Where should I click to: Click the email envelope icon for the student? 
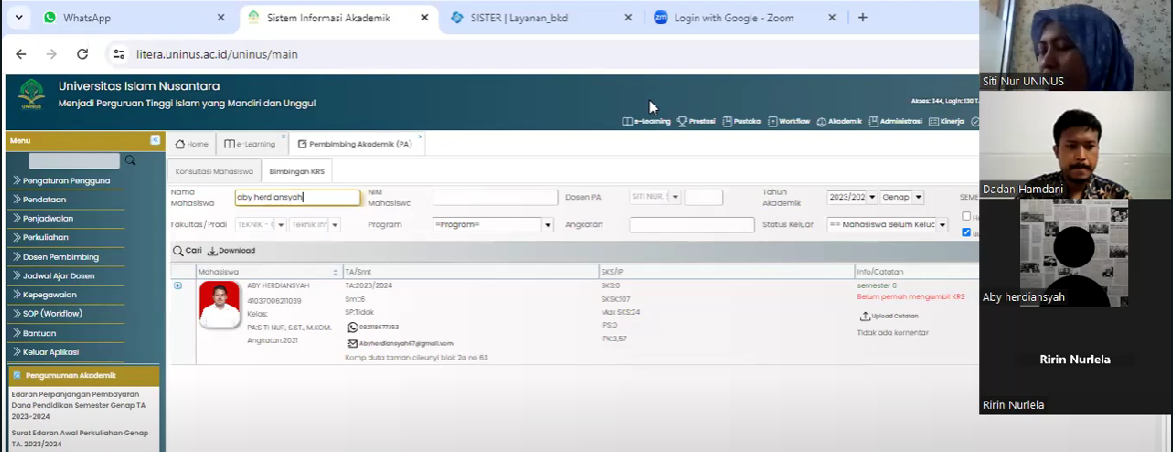(x=352, y=343)
